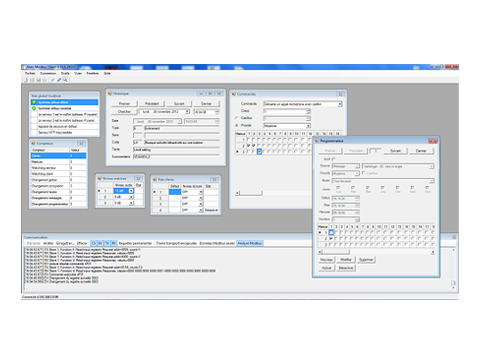Click the Chercher button in Historique
Screen dimensions: 480x360
tap(124, 111)
